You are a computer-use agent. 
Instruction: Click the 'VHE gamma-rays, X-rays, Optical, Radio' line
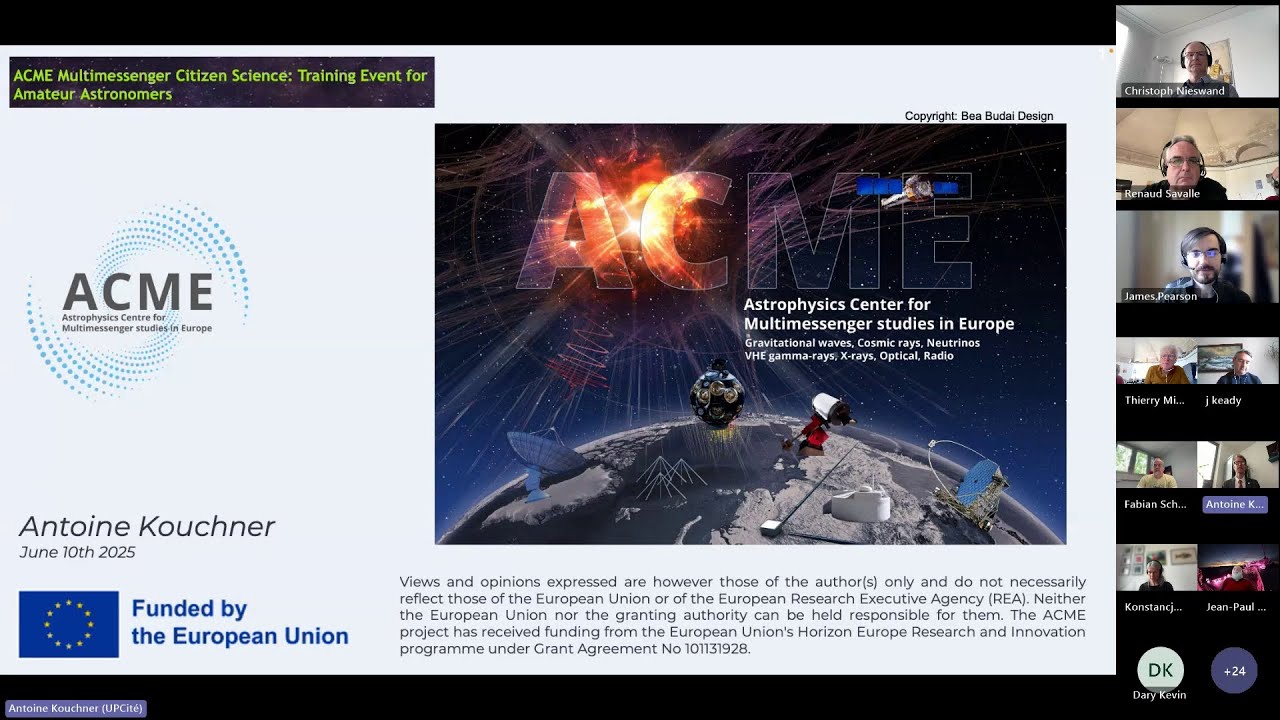[x=848, y=356]
